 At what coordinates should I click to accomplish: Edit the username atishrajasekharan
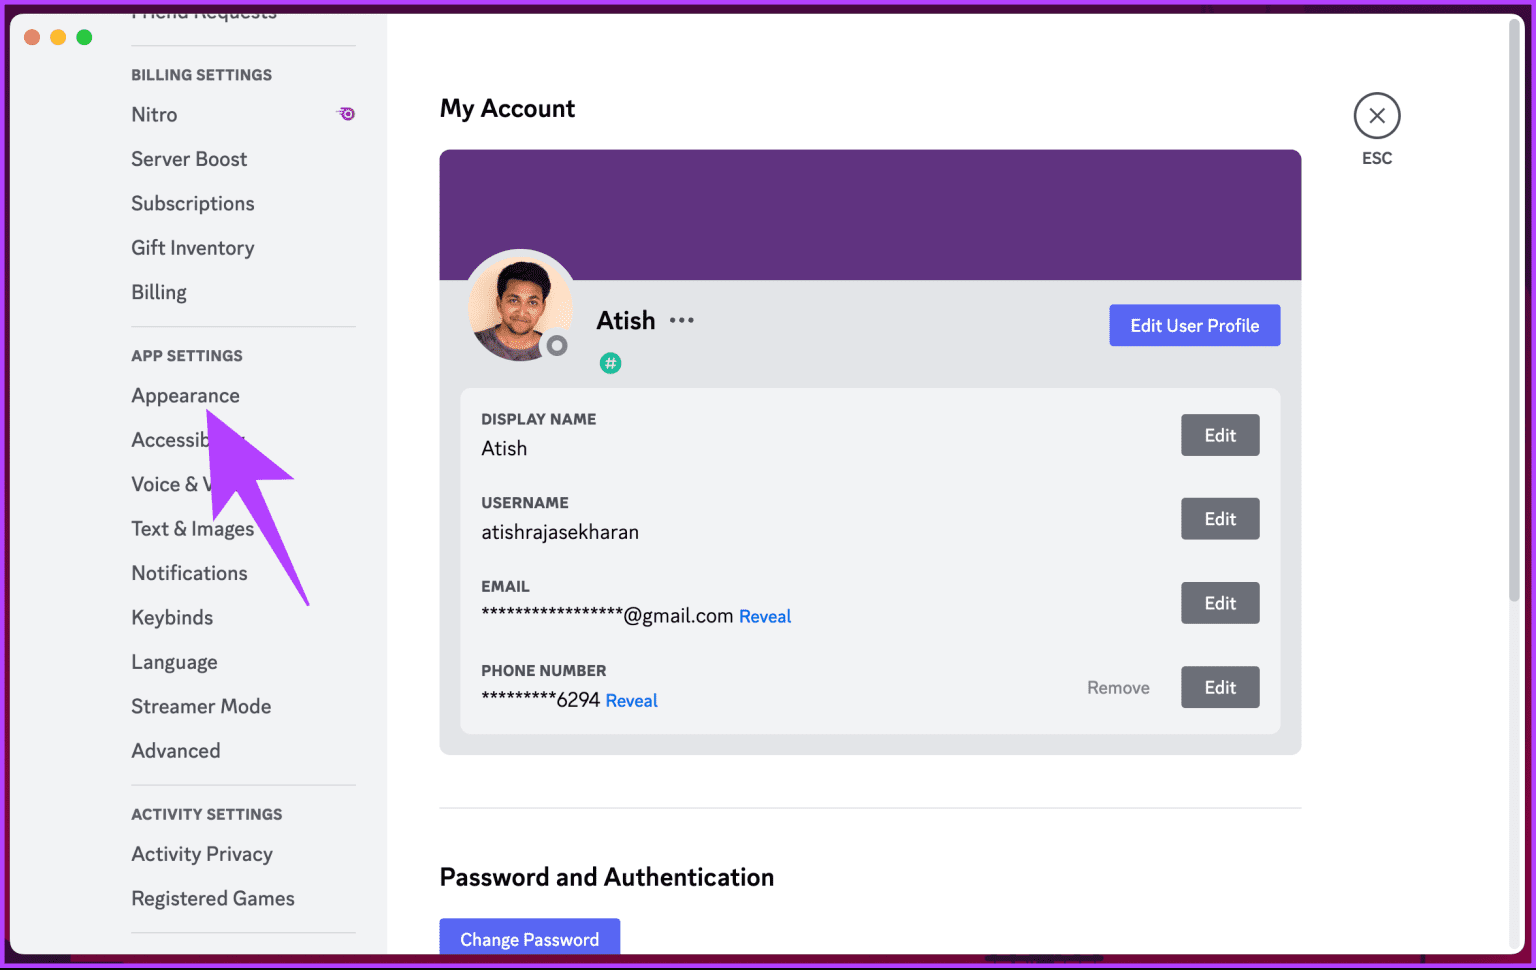1220,518
